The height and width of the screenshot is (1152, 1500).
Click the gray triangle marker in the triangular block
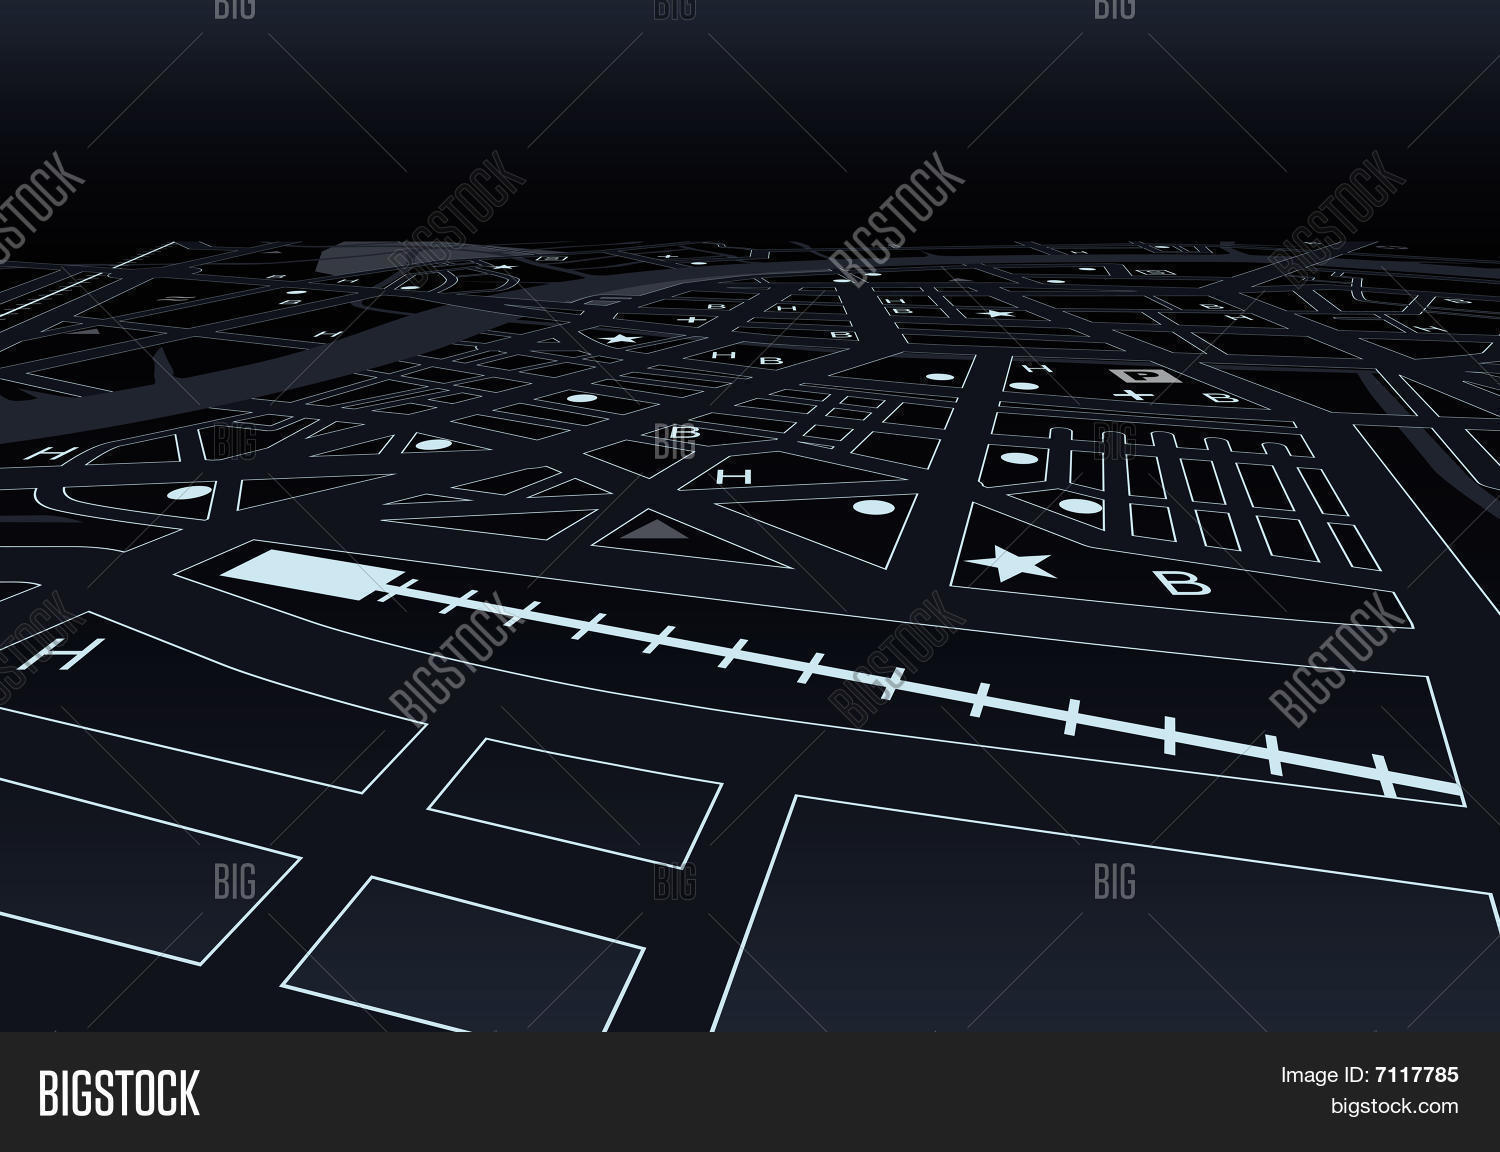point(655,528)
